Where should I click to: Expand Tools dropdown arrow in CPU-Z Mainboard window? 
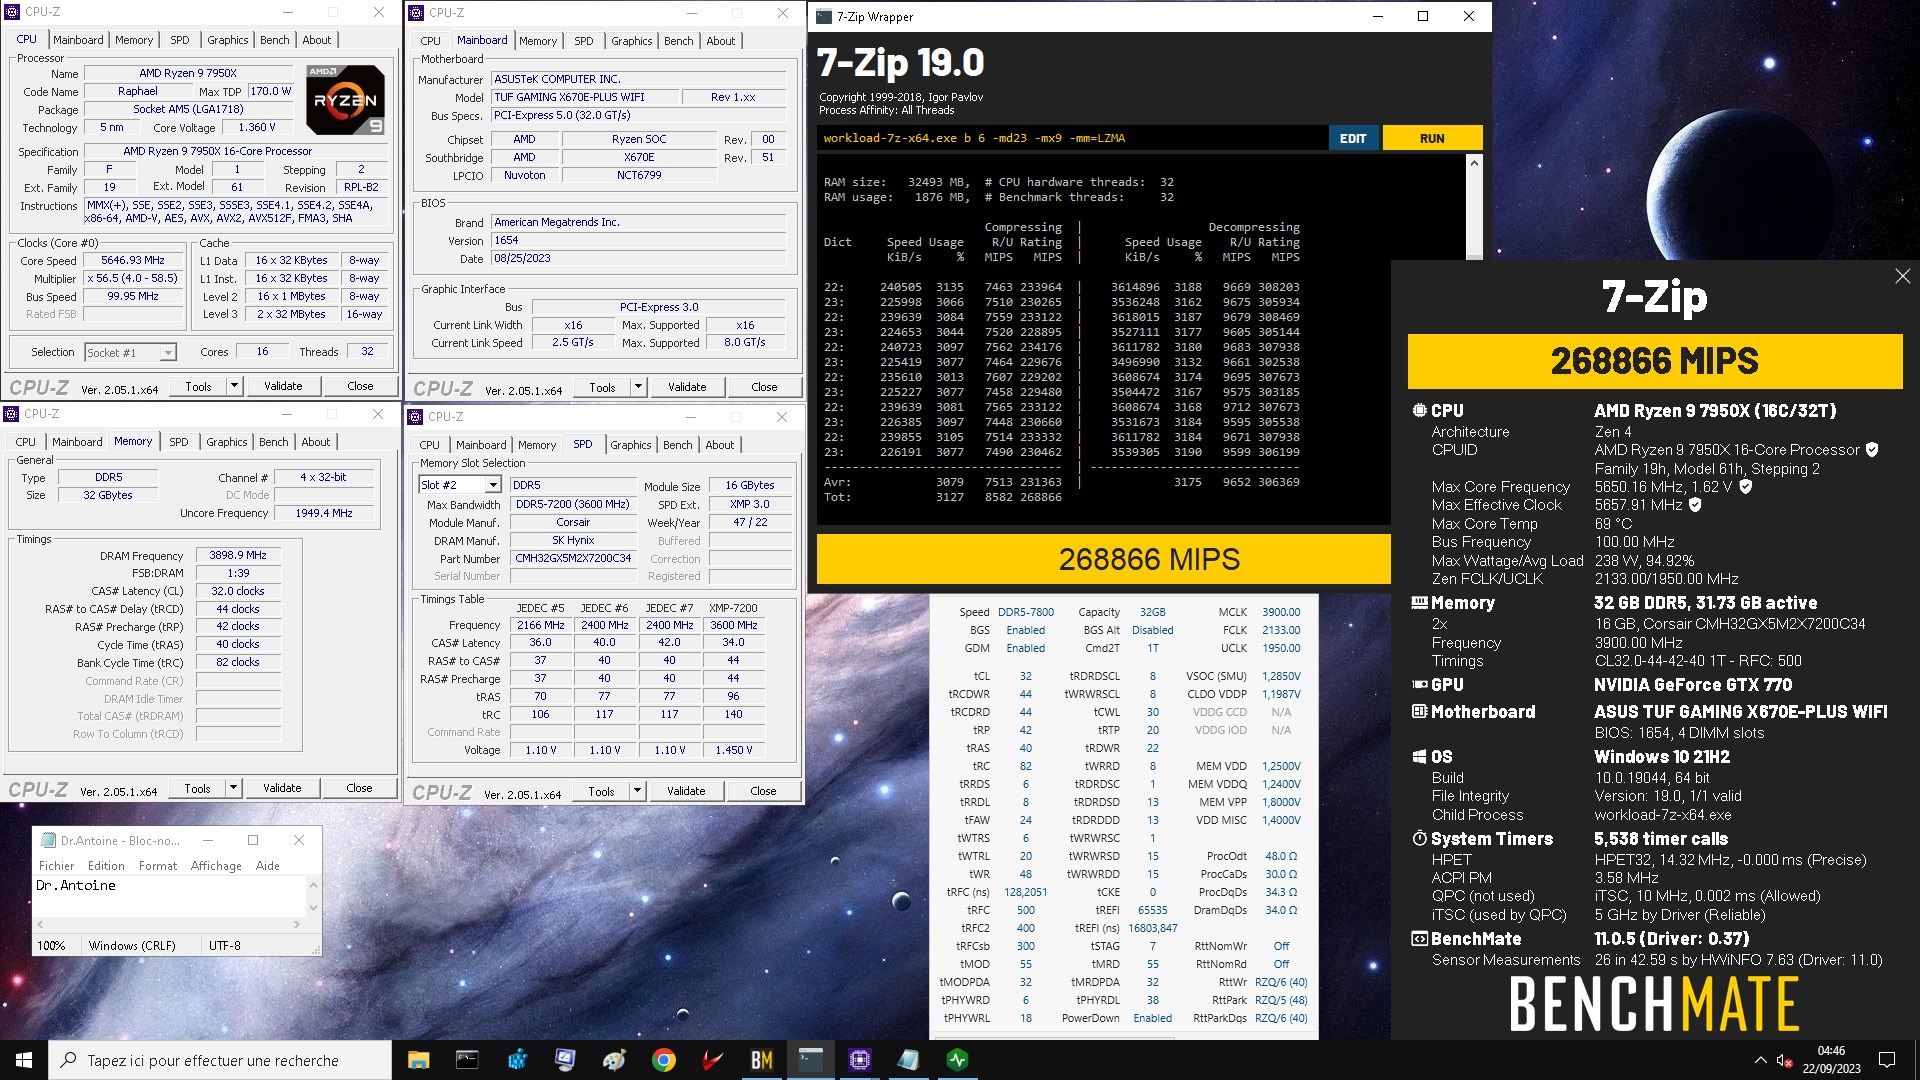coord(638,387)
